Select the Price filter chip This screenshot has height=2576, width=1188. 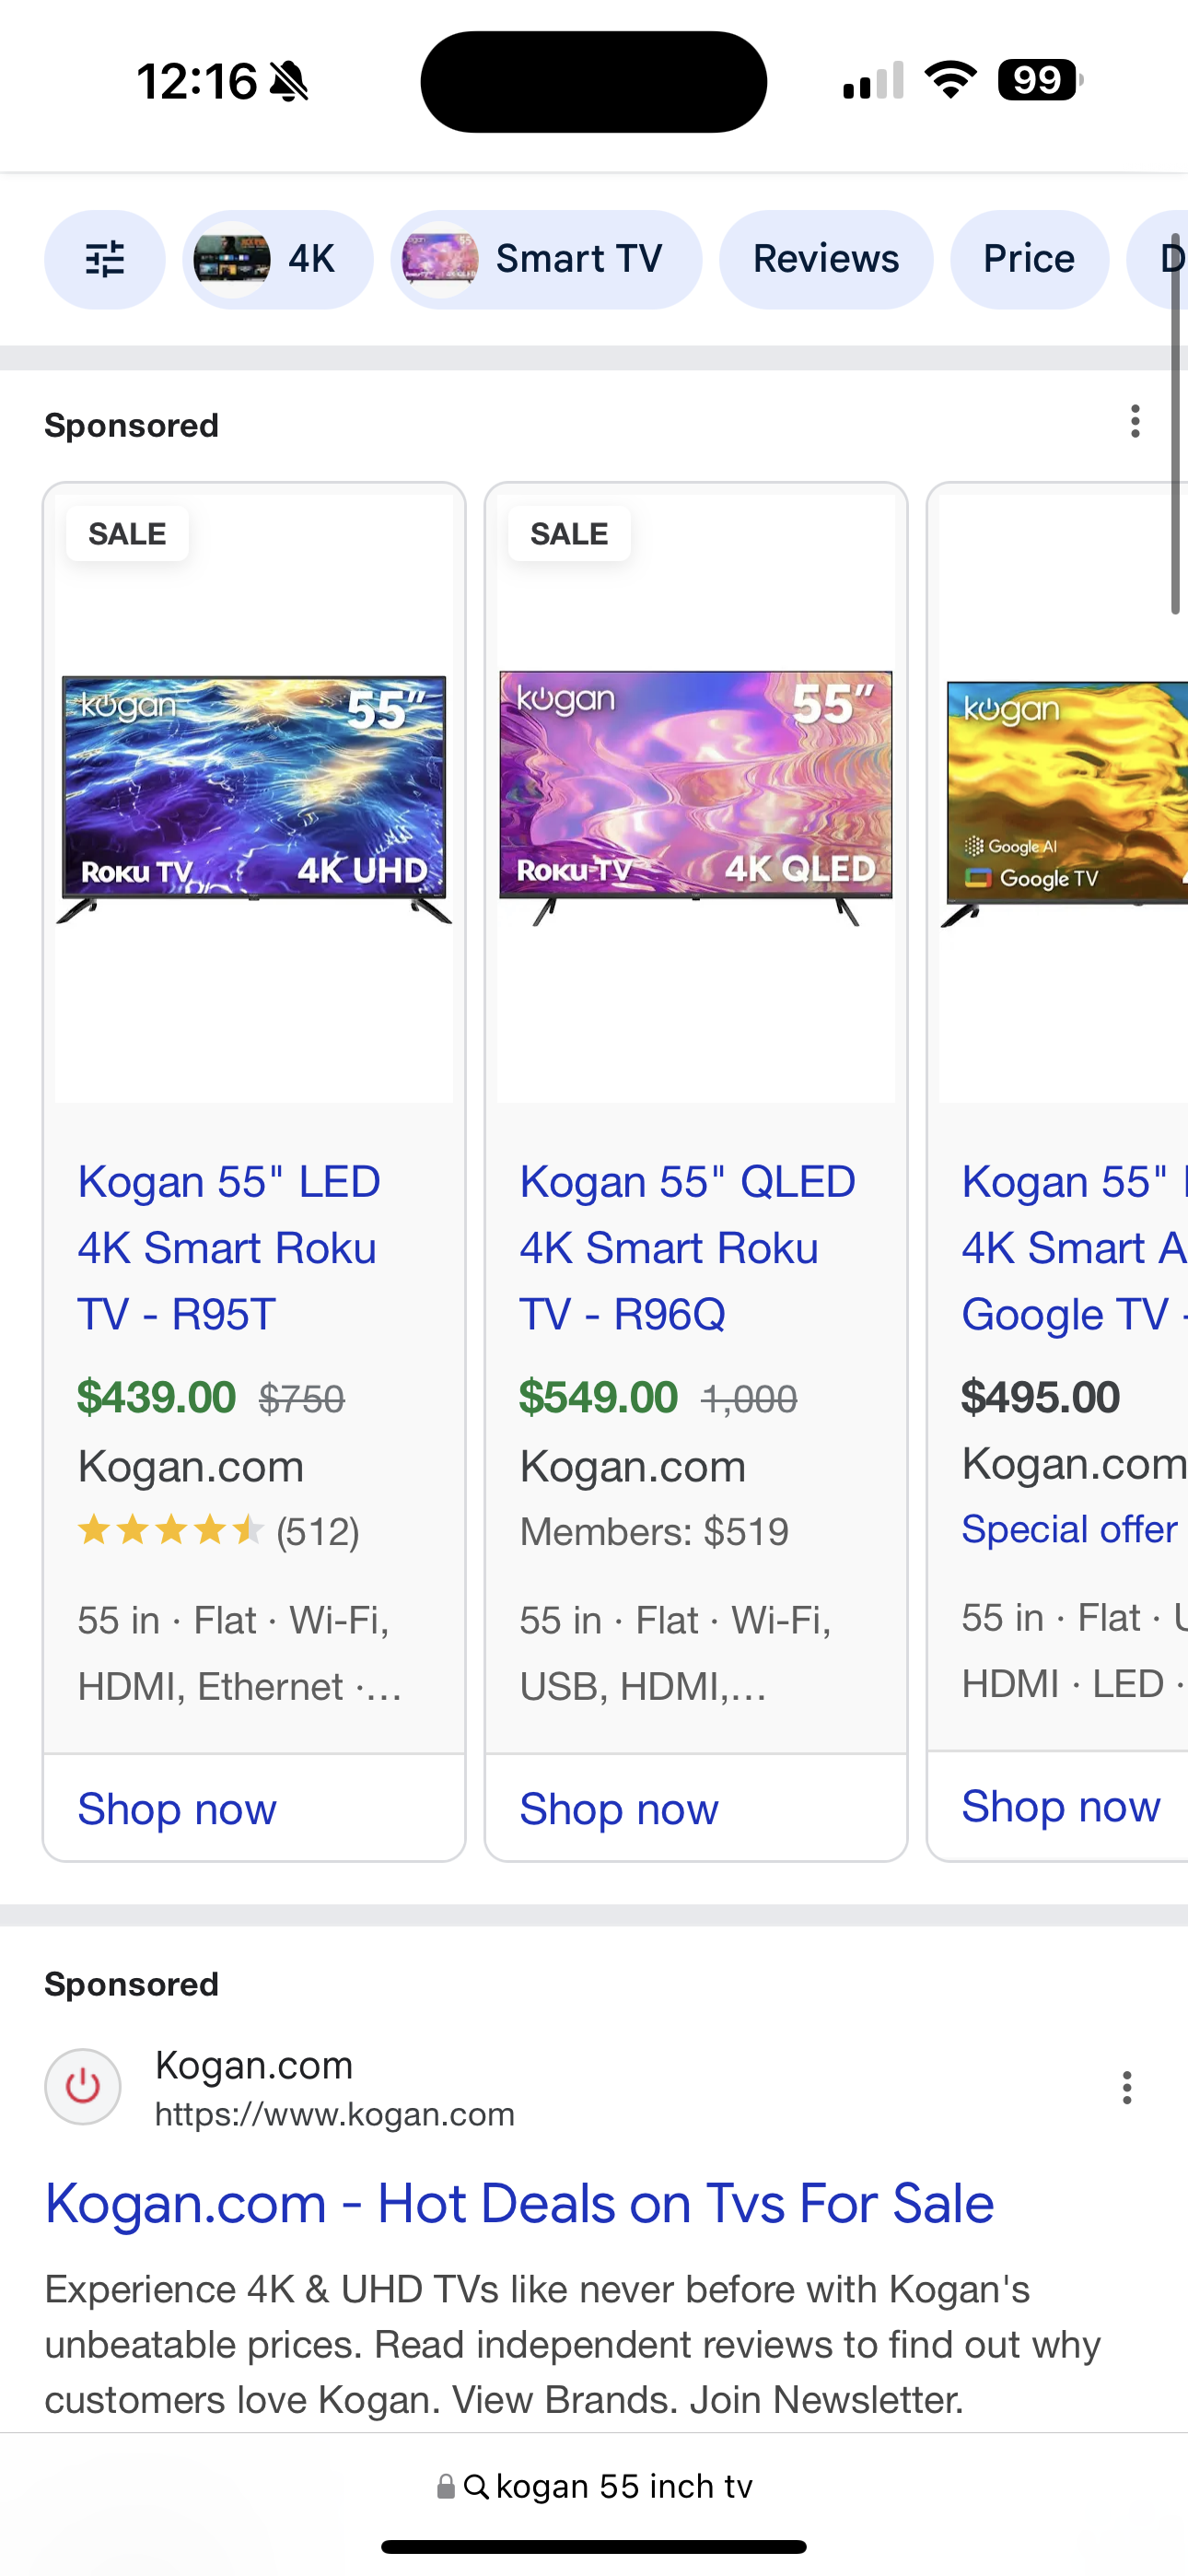point(1028,259)
